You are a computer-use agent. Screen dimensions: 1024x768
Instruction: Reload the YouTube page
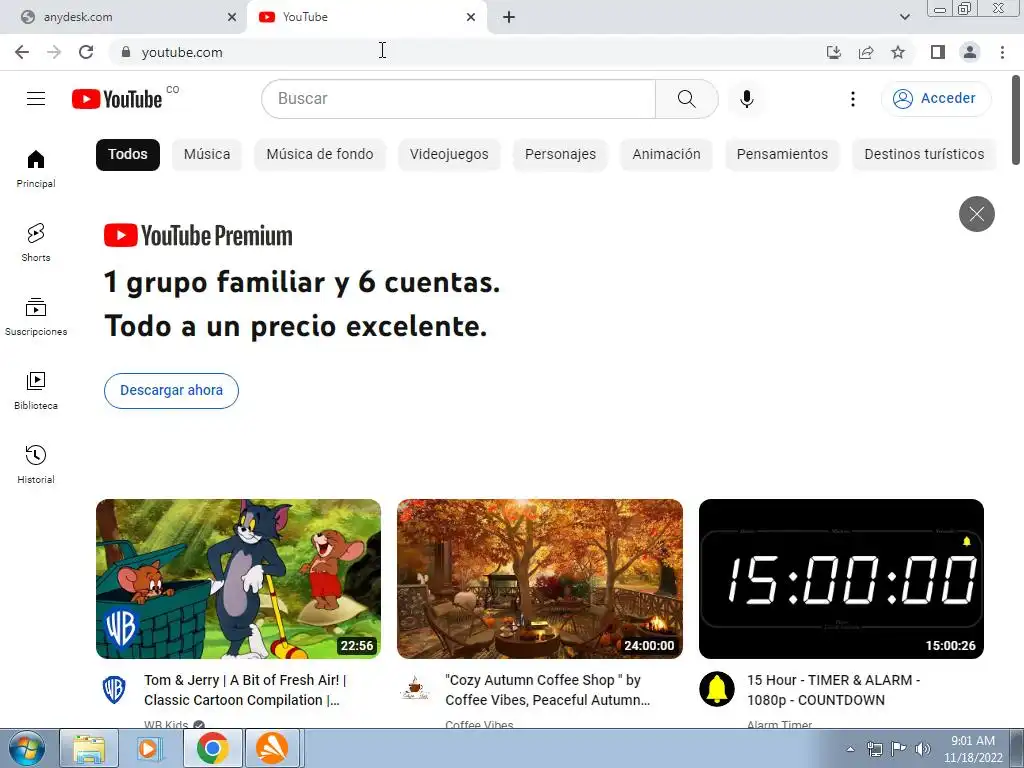[x=86, y=52]
